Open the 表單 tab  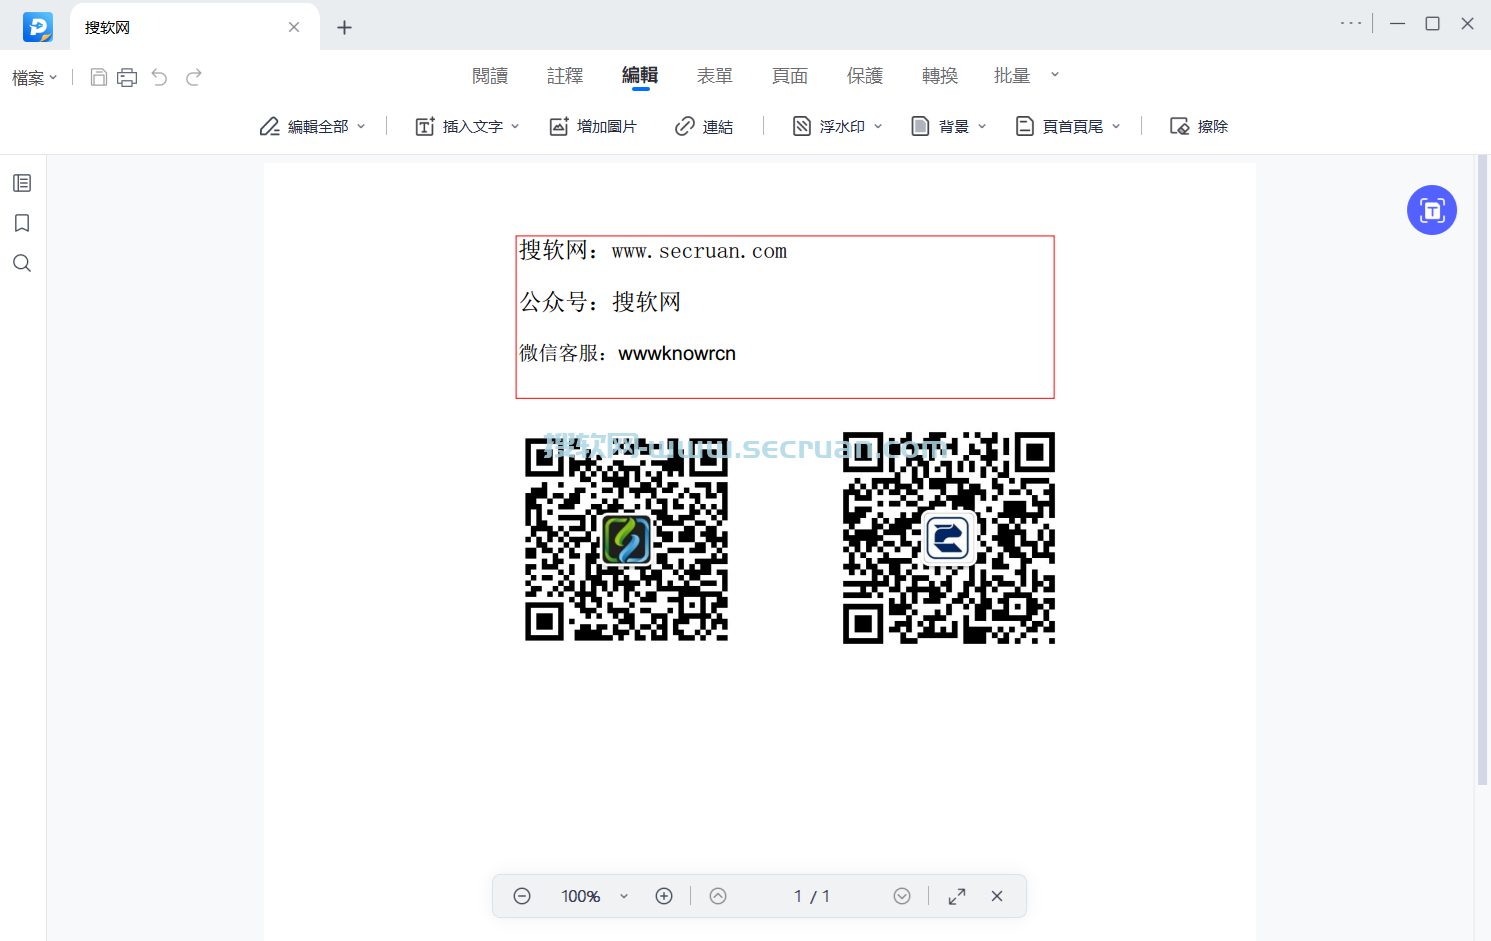pos(715,76)
